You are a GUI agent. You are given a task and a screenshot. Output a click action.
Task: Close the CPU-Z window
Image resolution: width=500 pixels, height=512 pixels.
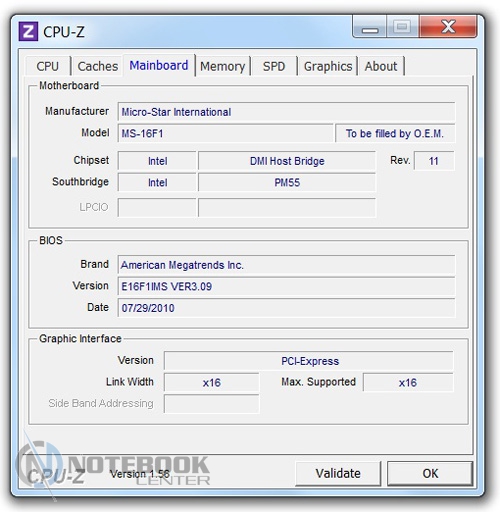448,27
